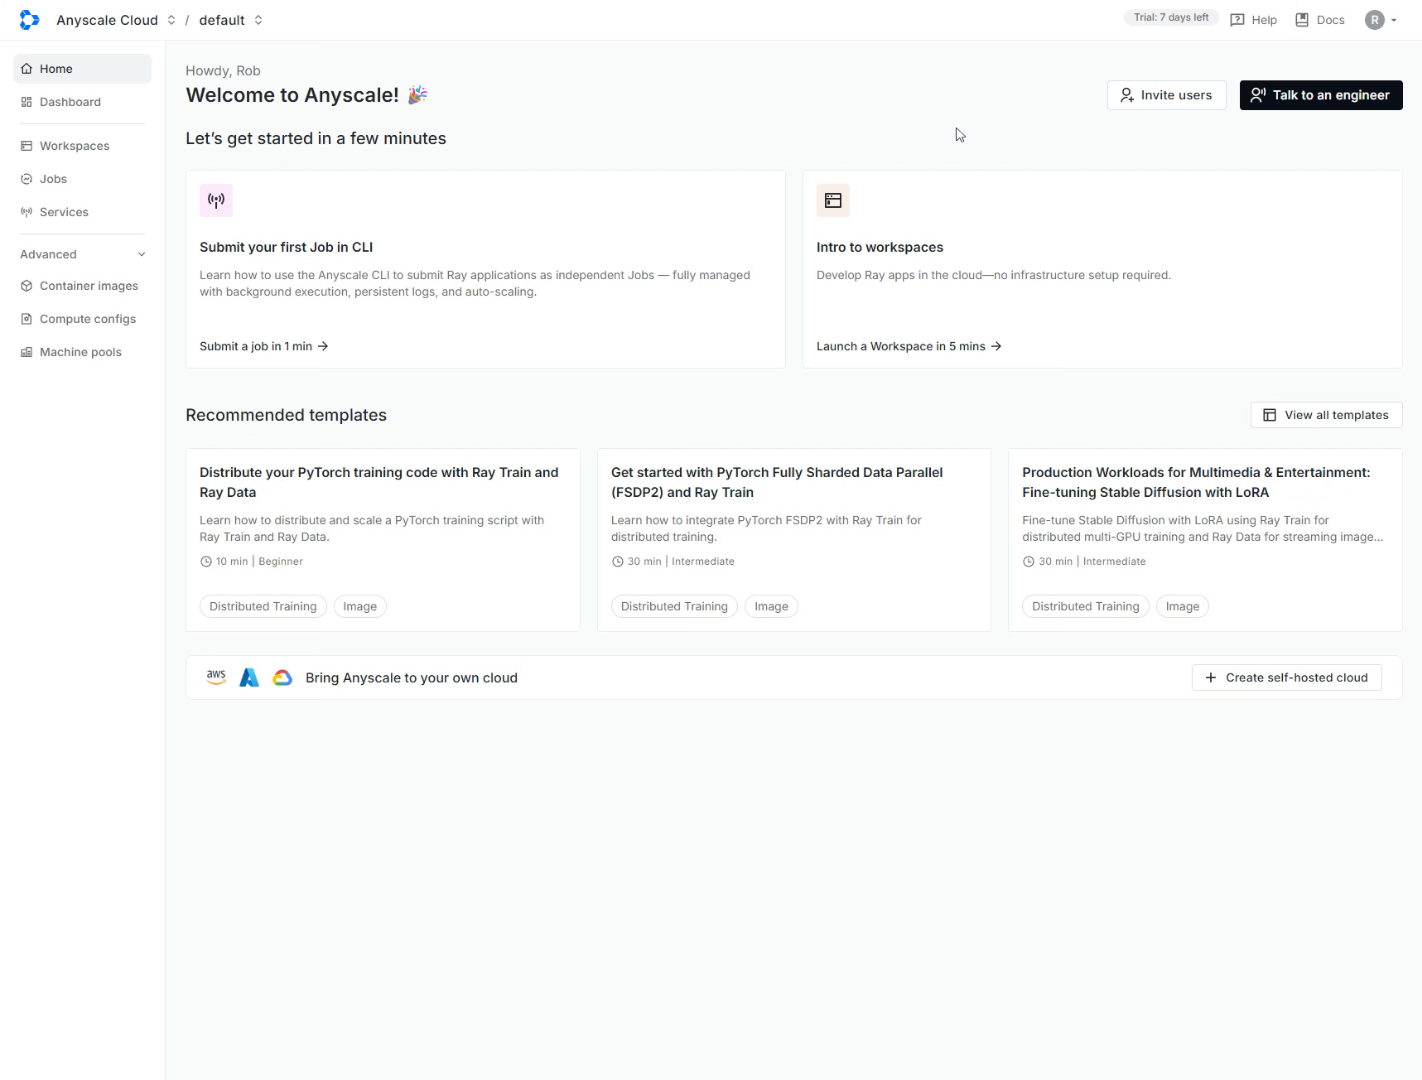Click the Help icon in header
1422x1080 pixels.
pos(1237,20)
